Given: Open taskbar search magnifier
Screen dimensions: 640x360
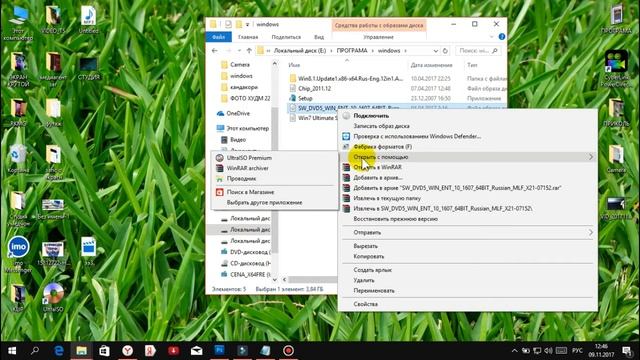Looking at the screenshot, I should pyautogui.click(x=35, y=350).
